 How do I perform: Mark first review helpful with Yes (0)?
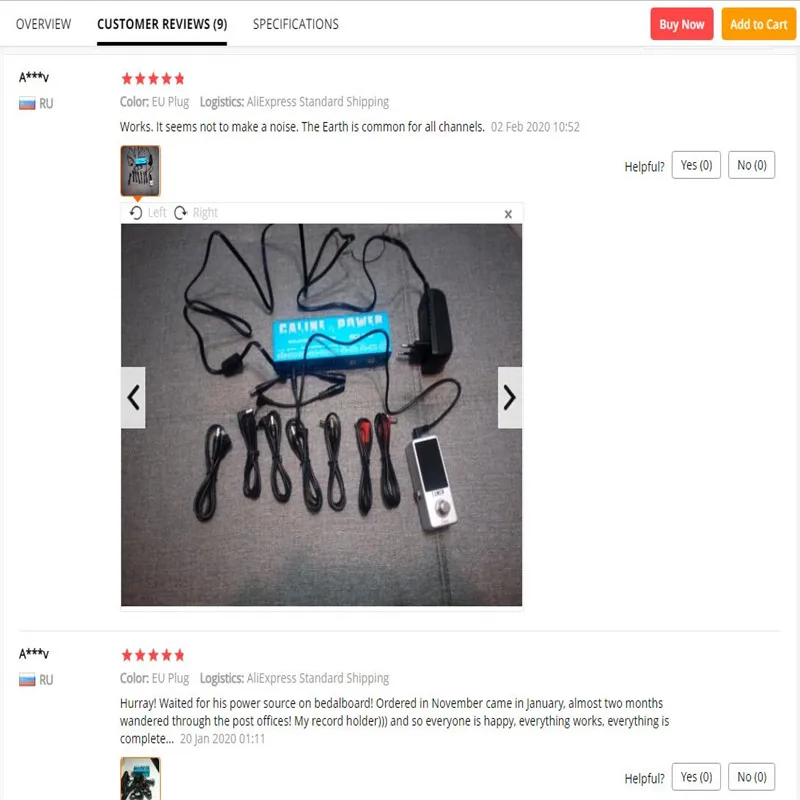(x=696, y=165)
